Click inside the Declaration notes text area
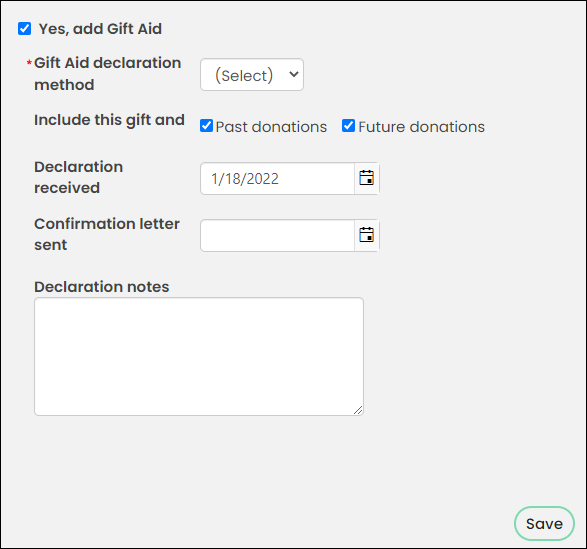Screen dimensions: 587x549 pos(199,357)
